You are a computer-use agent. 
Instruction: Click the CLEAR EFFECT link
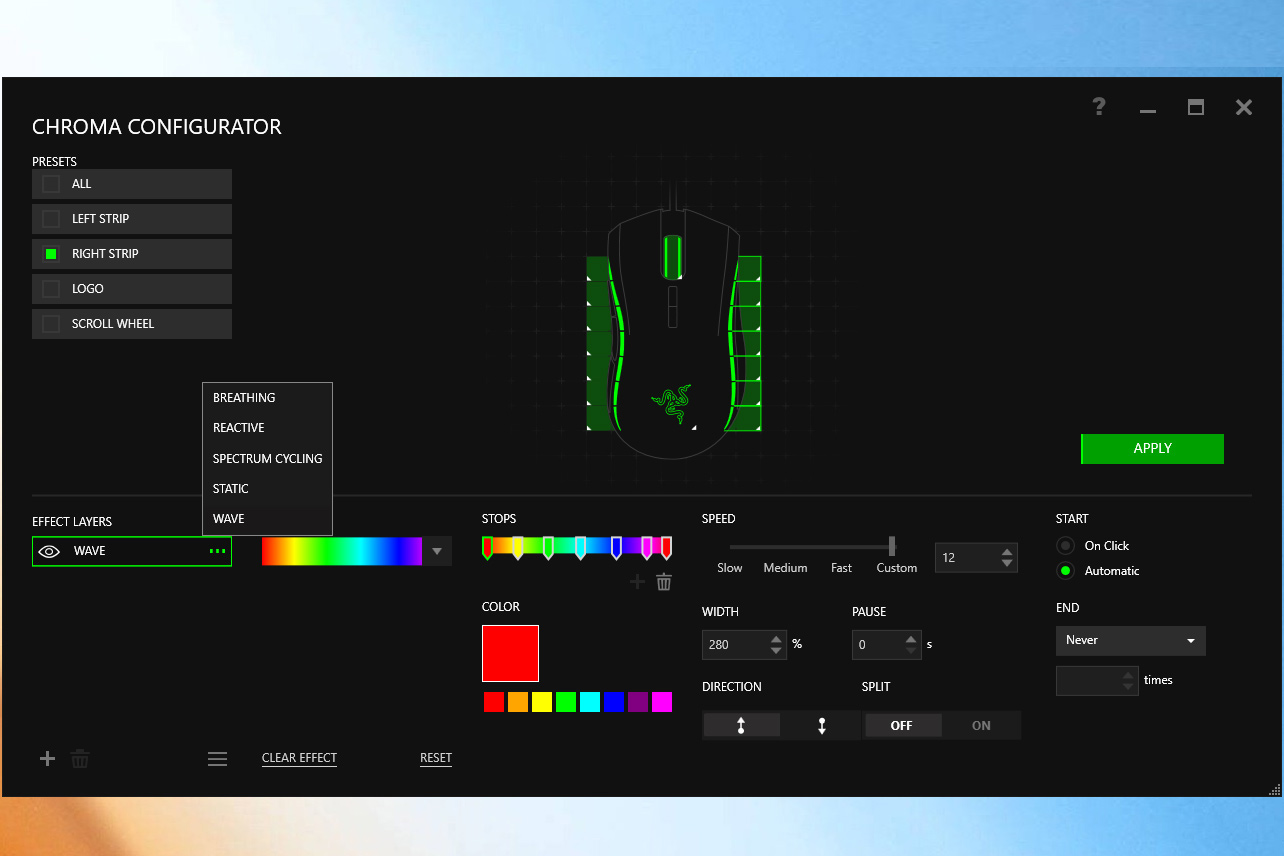[299, 758]
